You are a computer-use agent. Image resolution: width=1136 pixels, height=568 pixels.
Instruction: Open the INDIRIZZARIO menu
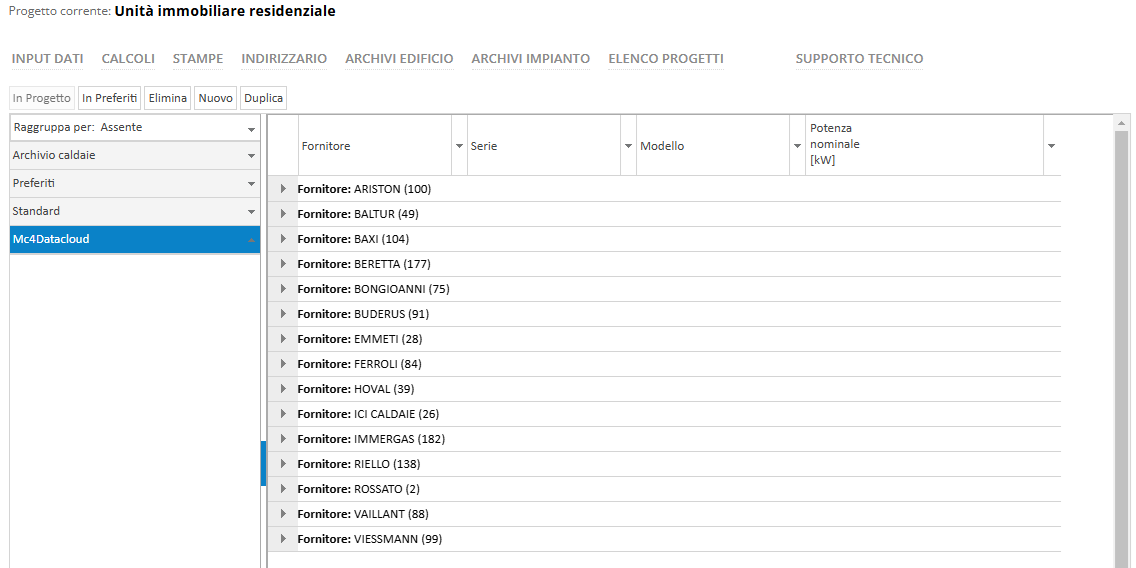click(x=284, y=59)
